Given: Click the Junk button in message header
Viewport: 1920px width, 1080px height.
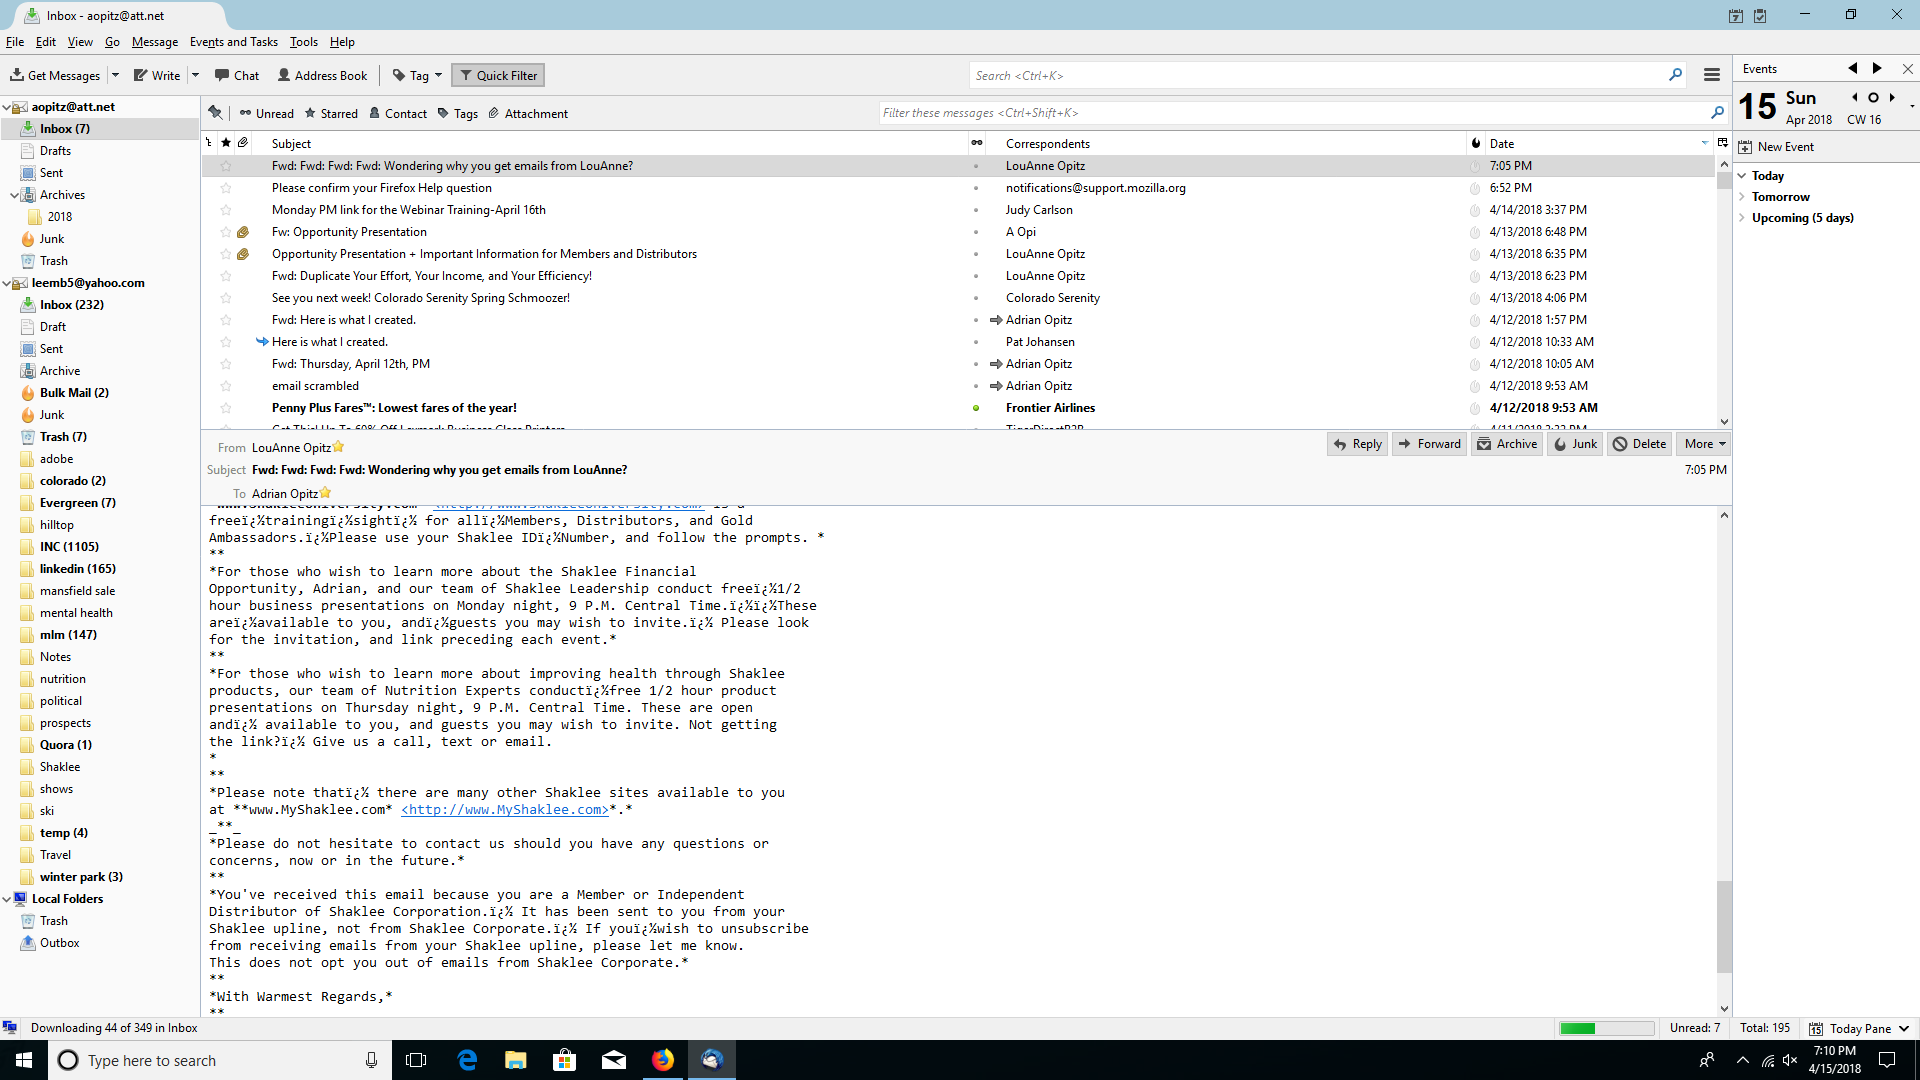Looking at the screenshot, I should tap(1575, 444).
